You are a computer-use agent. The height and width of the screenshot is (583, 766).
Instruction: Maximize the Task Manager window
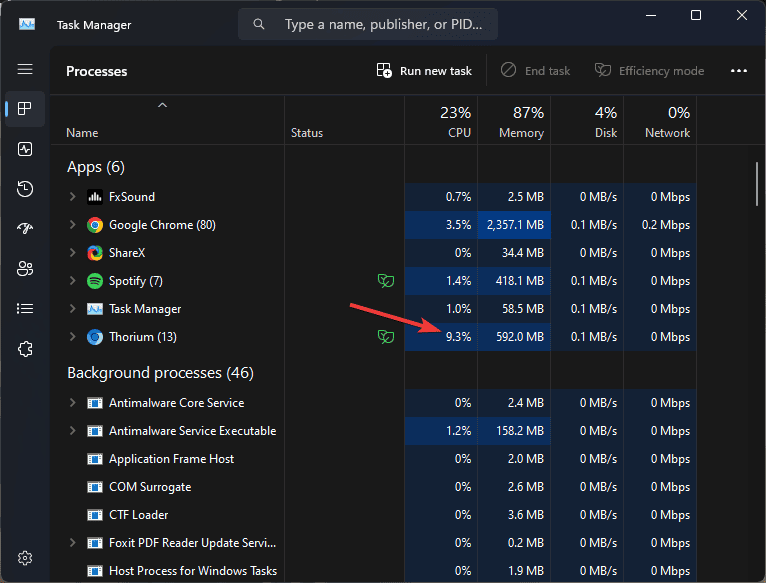click(x=696, y=15)
